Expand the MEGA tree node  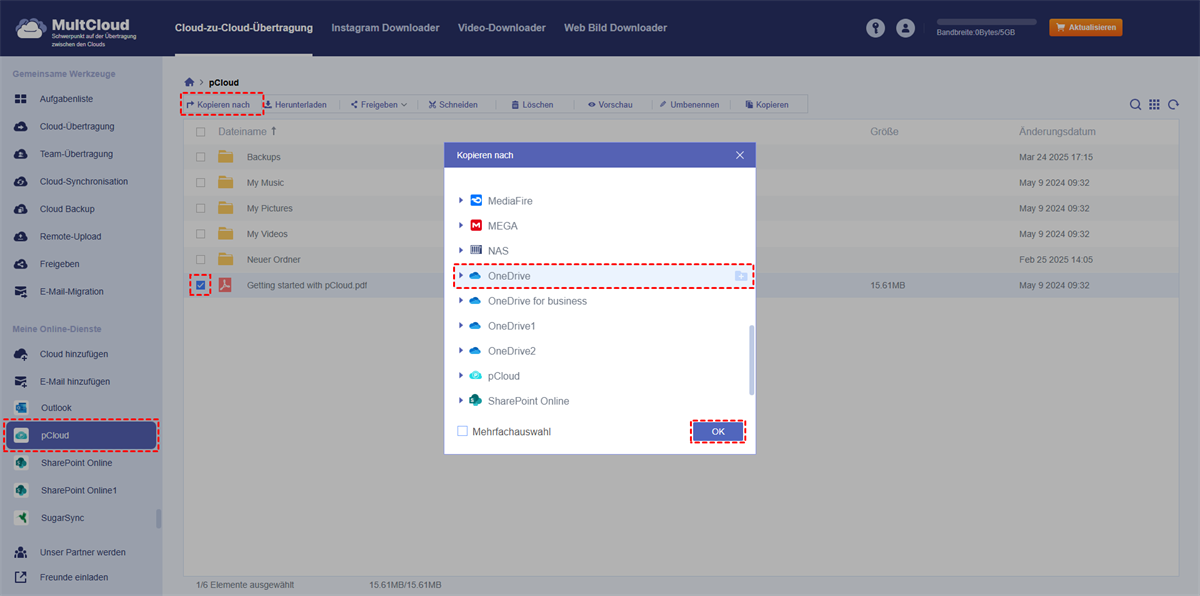point(461,226)
